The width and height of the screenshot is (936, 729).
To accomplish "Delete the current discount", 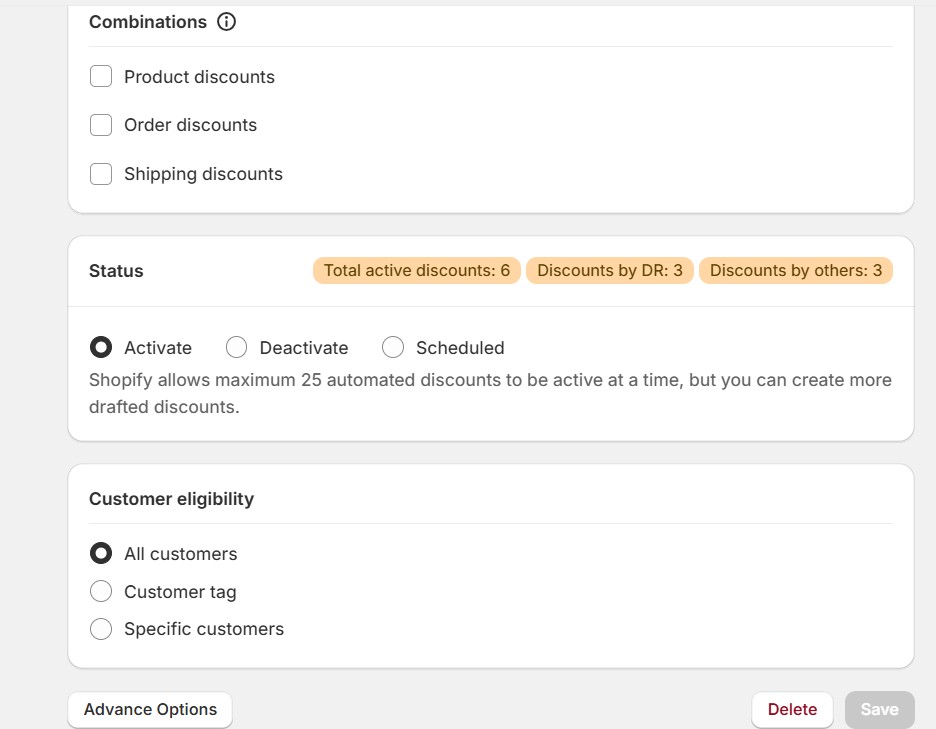I will (792, 709).
